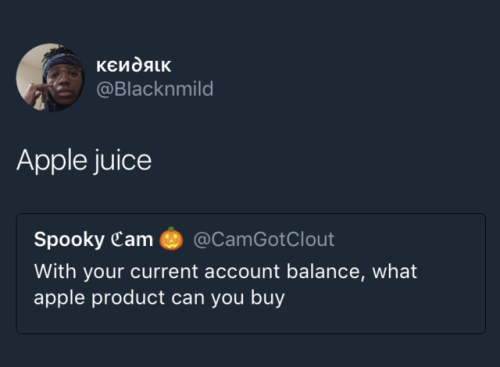Viewport: 500px width, 367px height.
Task: Click the Spooky Cam display name
Action: coord(93,240)
